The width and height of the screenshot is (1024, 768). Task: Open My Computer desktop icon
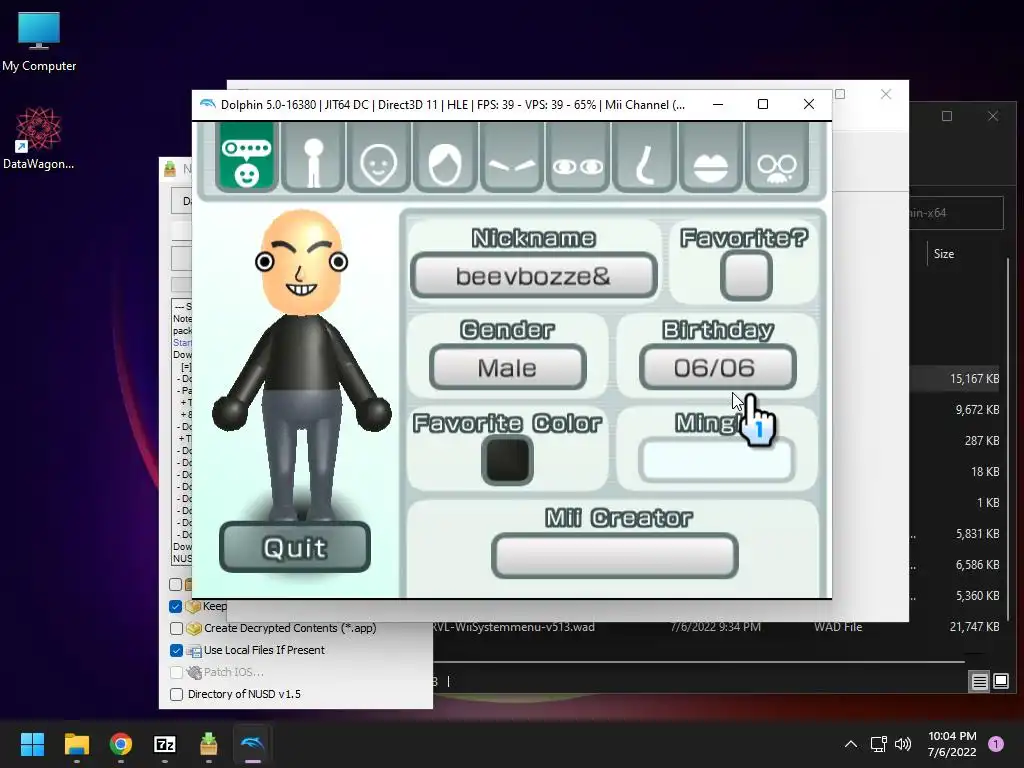pos(39,42)
